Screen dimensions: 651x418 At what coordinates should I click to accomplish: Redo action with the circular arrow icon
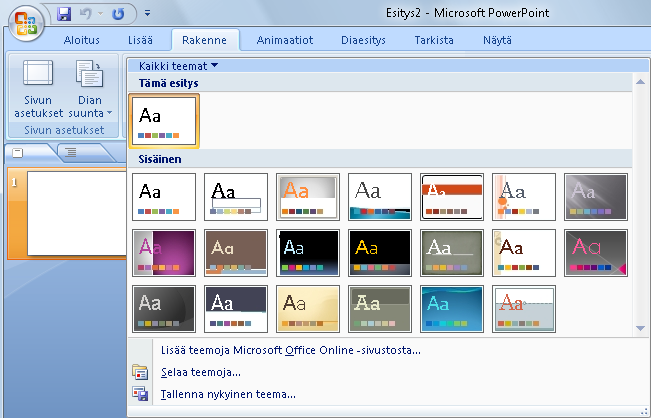[118, 14]
